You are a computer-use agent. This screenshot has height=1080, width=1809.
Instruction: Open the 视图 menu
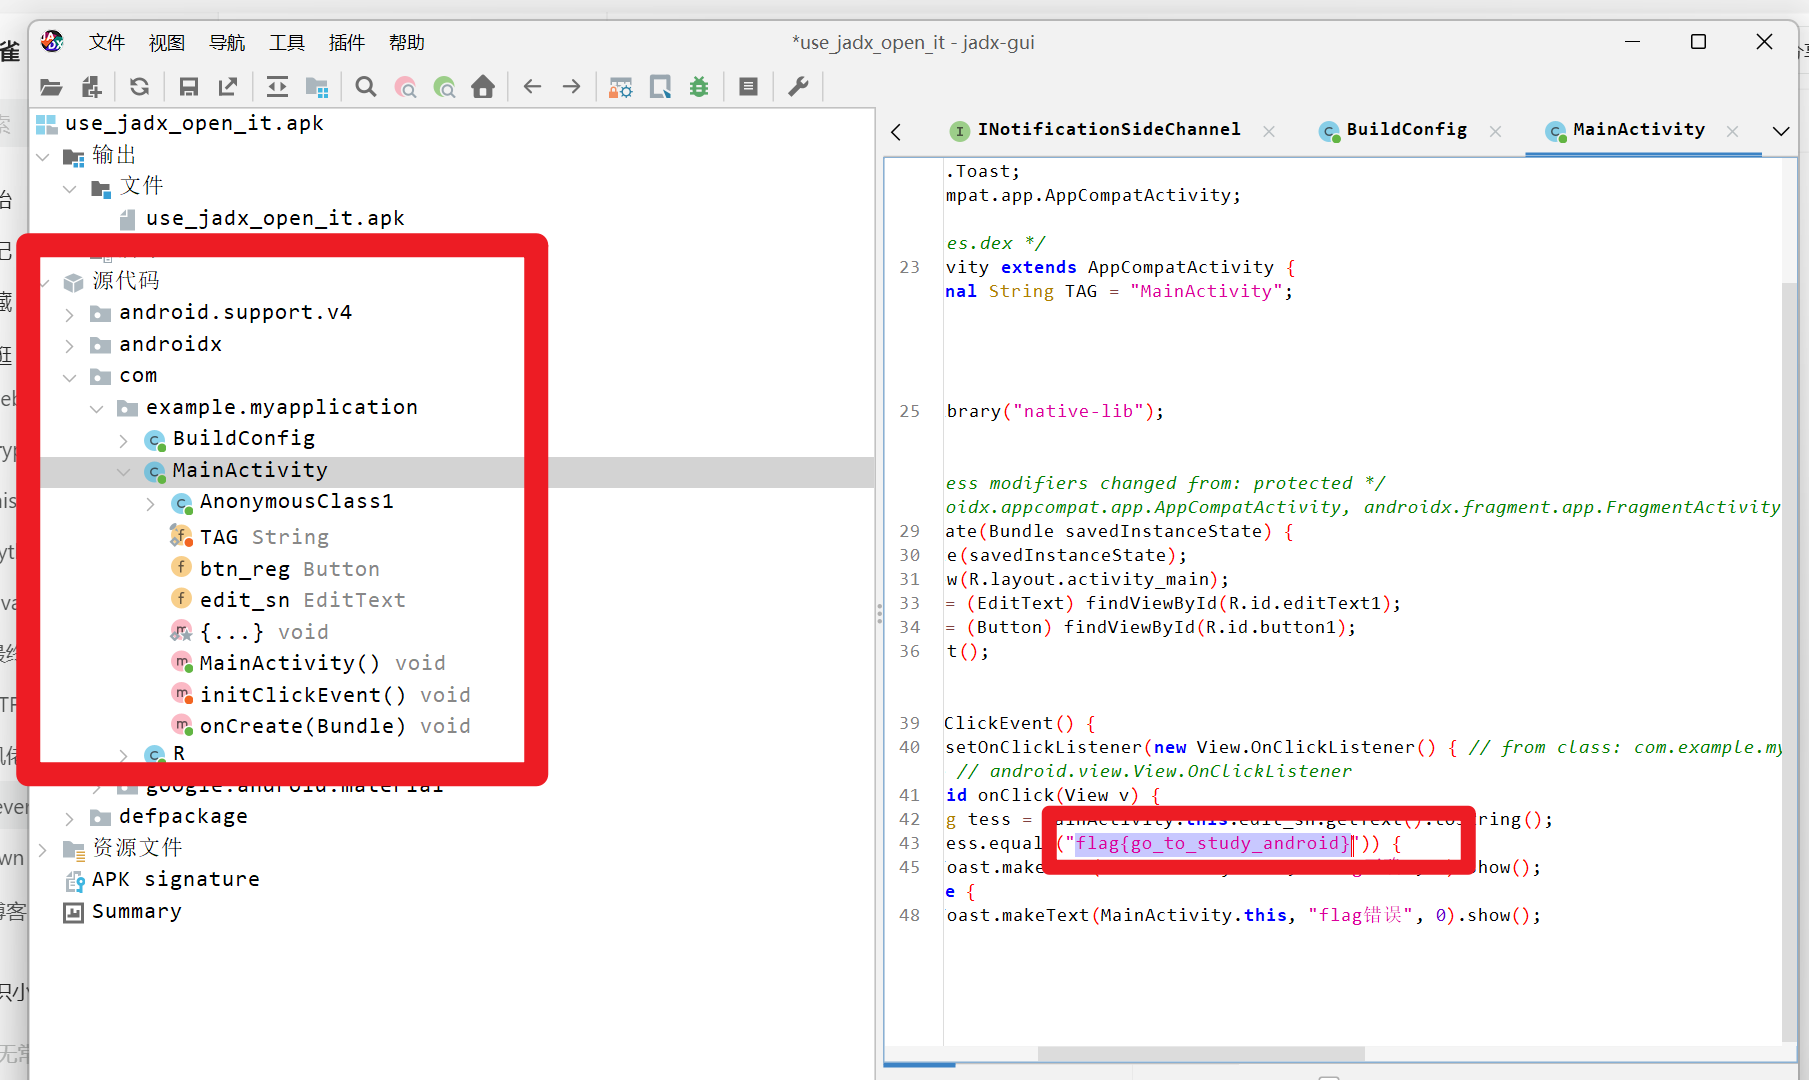pos(166,42)
